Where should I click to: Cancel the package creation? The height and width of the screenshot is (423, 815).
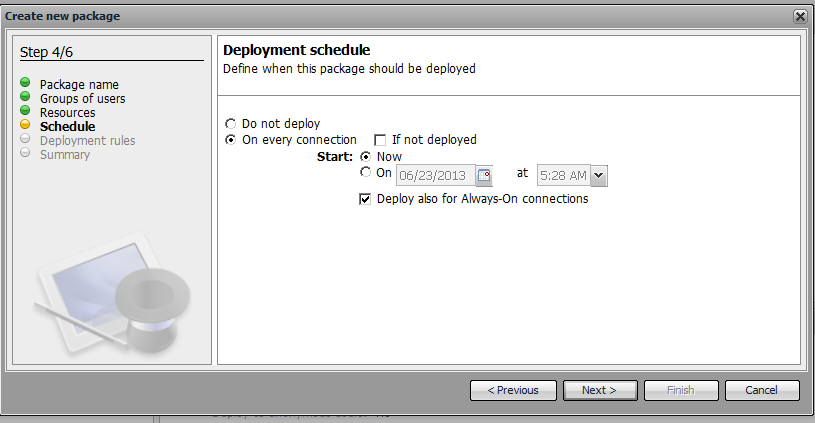(x=762, y=390)
